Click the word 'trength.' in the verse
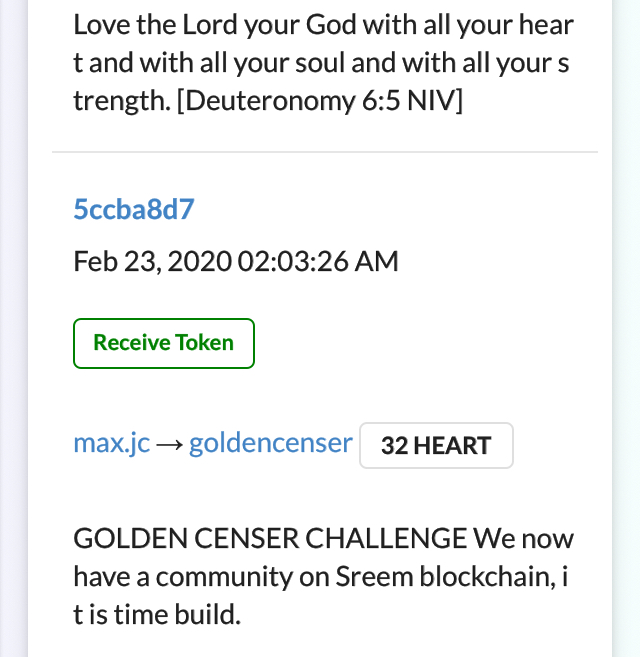The image size is (640, 657). (x=122, y=101)
